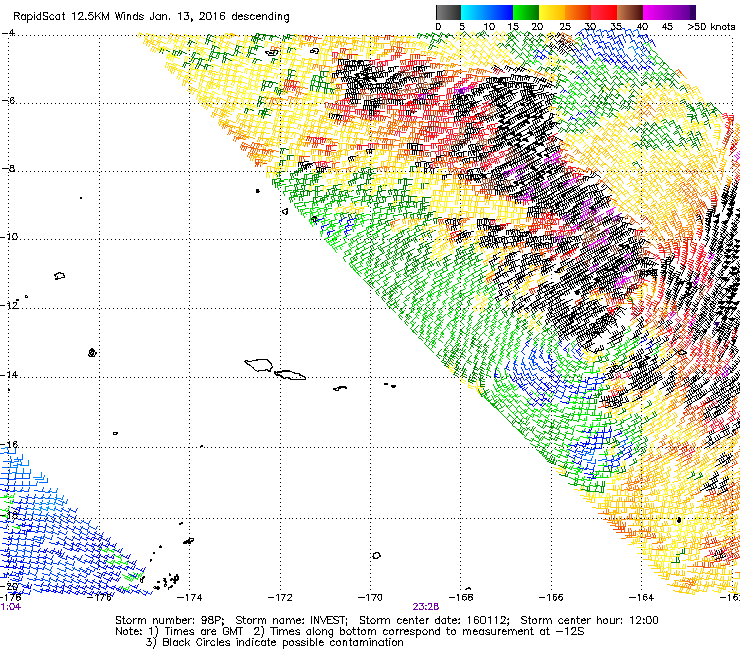
Task: Click the 'Storm name: INVEST;' text
Action: (x=291, y=620)
